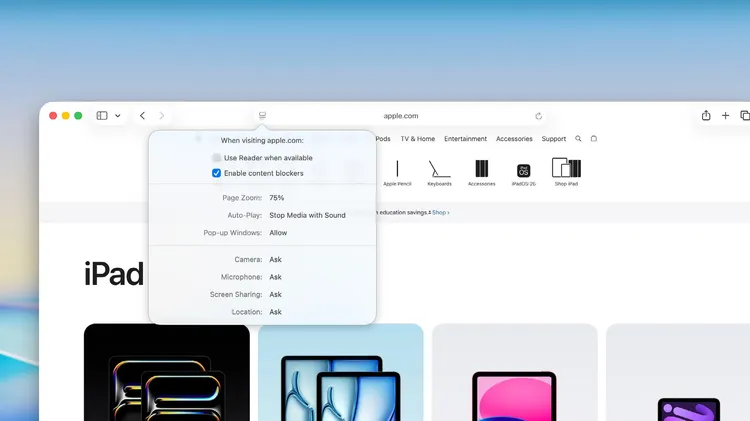
Task: Change Auto-Play Stop Media with Sound option
Action: coord(307,215)
